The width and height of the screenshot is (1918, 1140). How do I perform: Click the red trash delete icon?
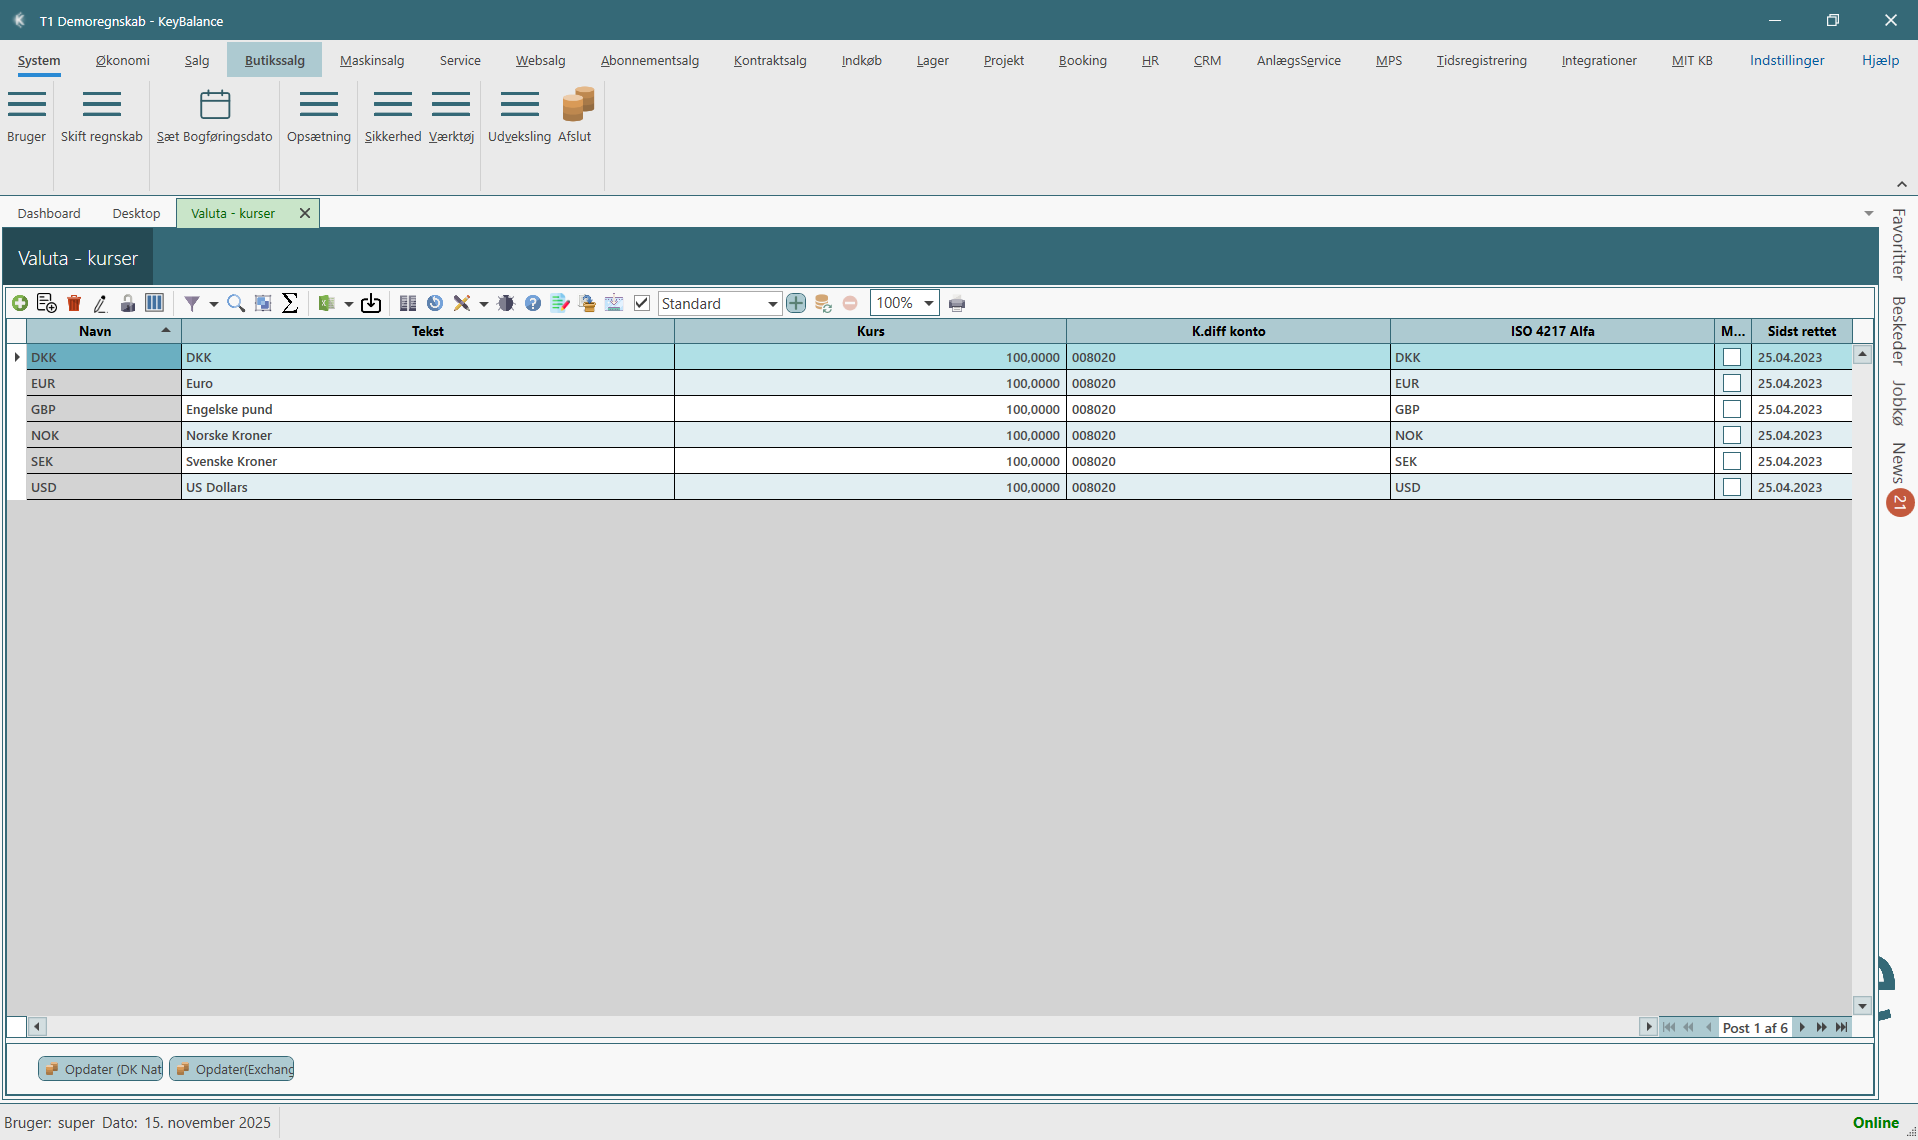pos(74,303)
